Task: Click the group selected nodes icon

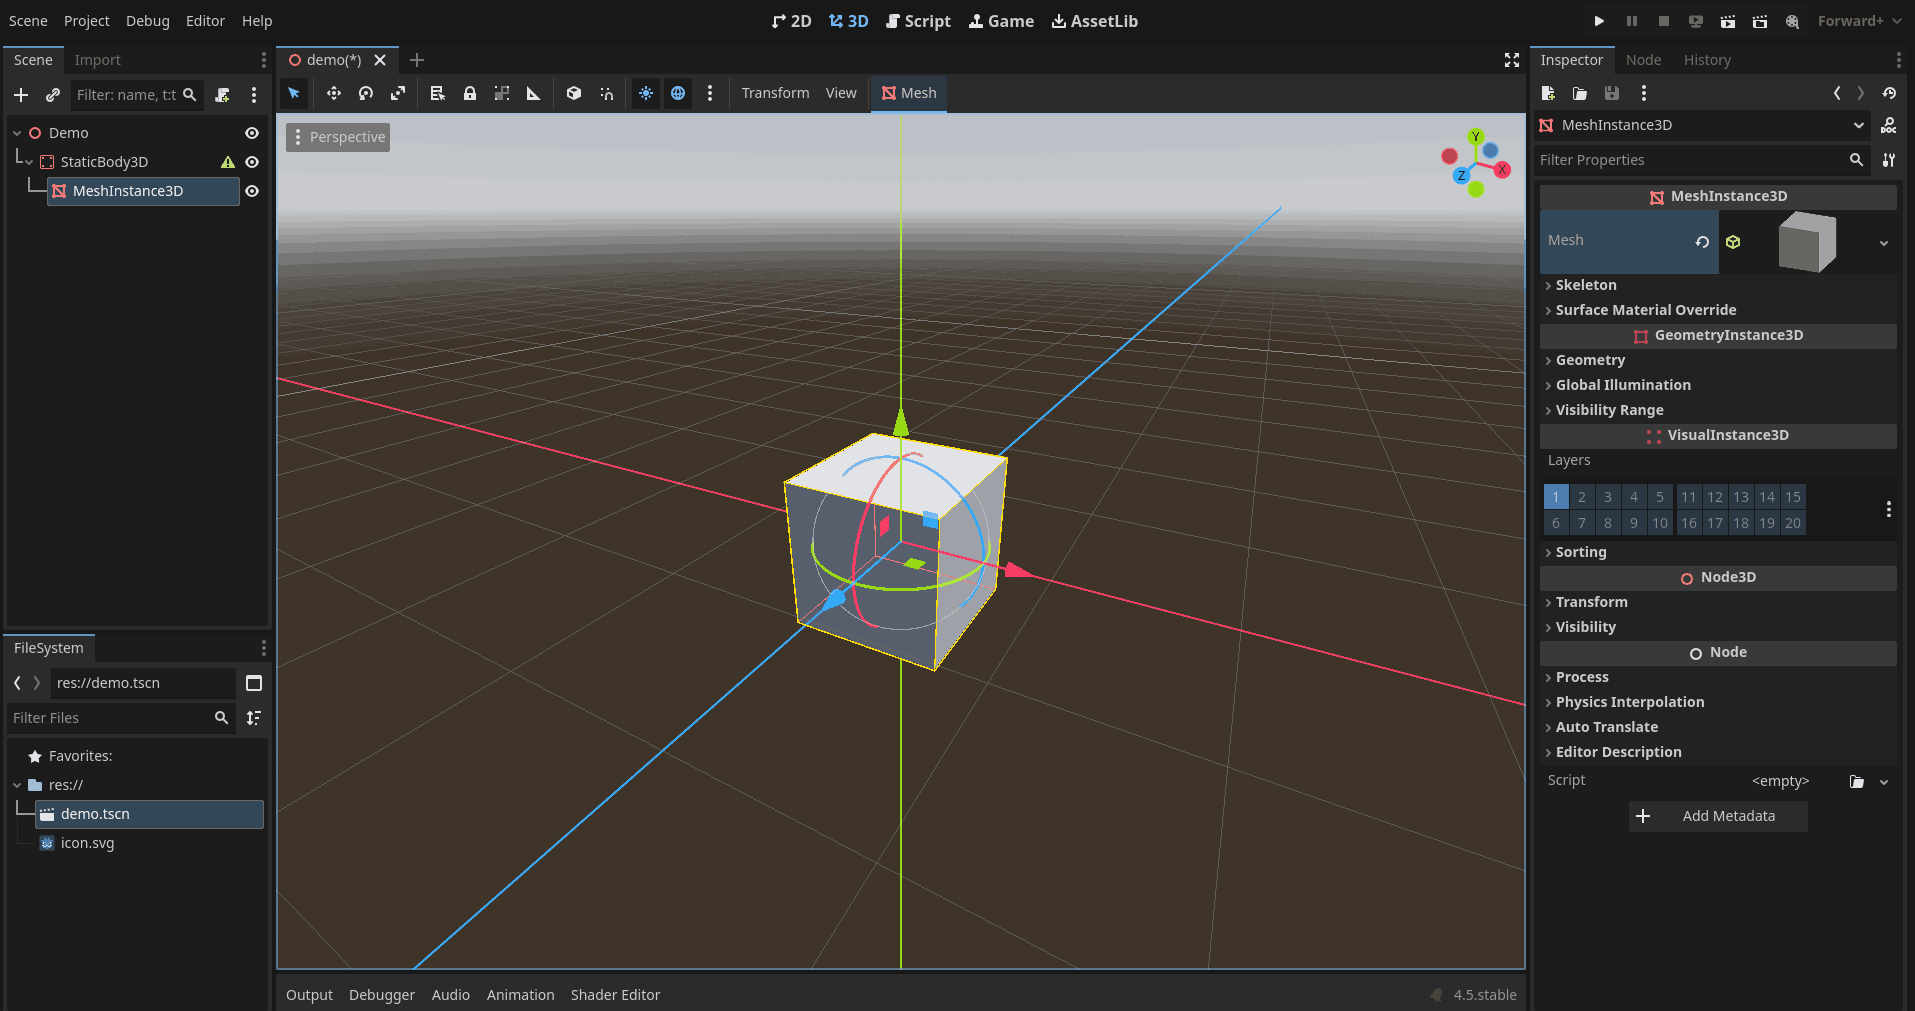Action: [502, 93]
